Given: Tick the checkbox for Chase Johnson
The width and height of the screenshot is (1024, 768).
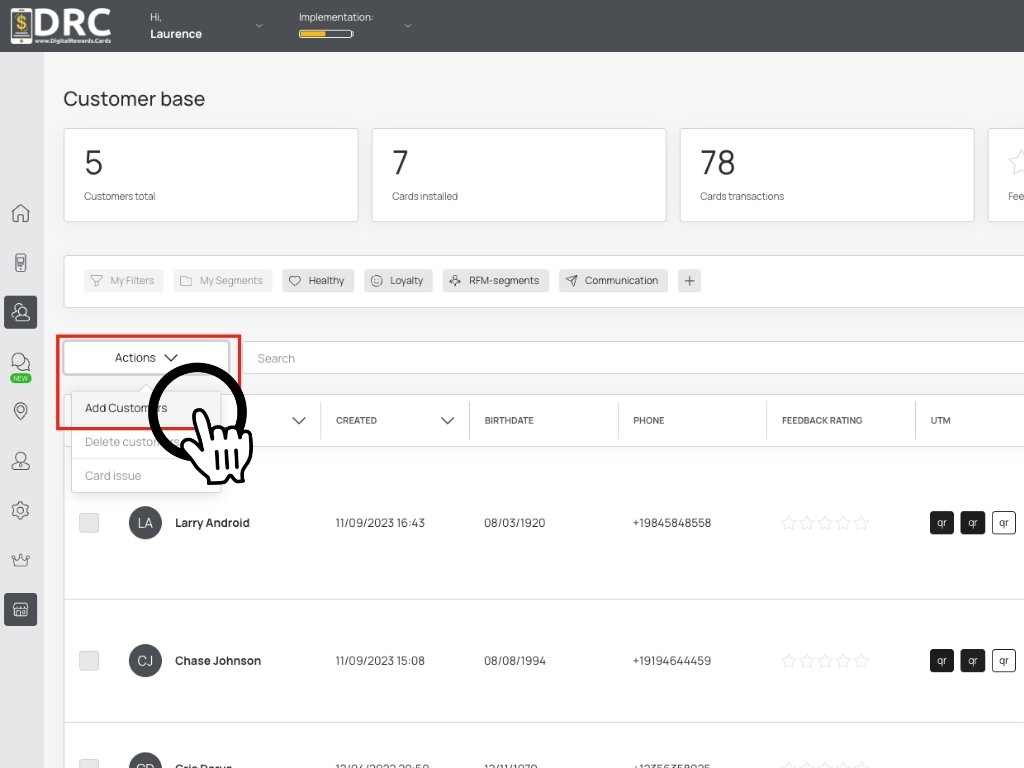Looking at the screenshot, I should (89, 660).
